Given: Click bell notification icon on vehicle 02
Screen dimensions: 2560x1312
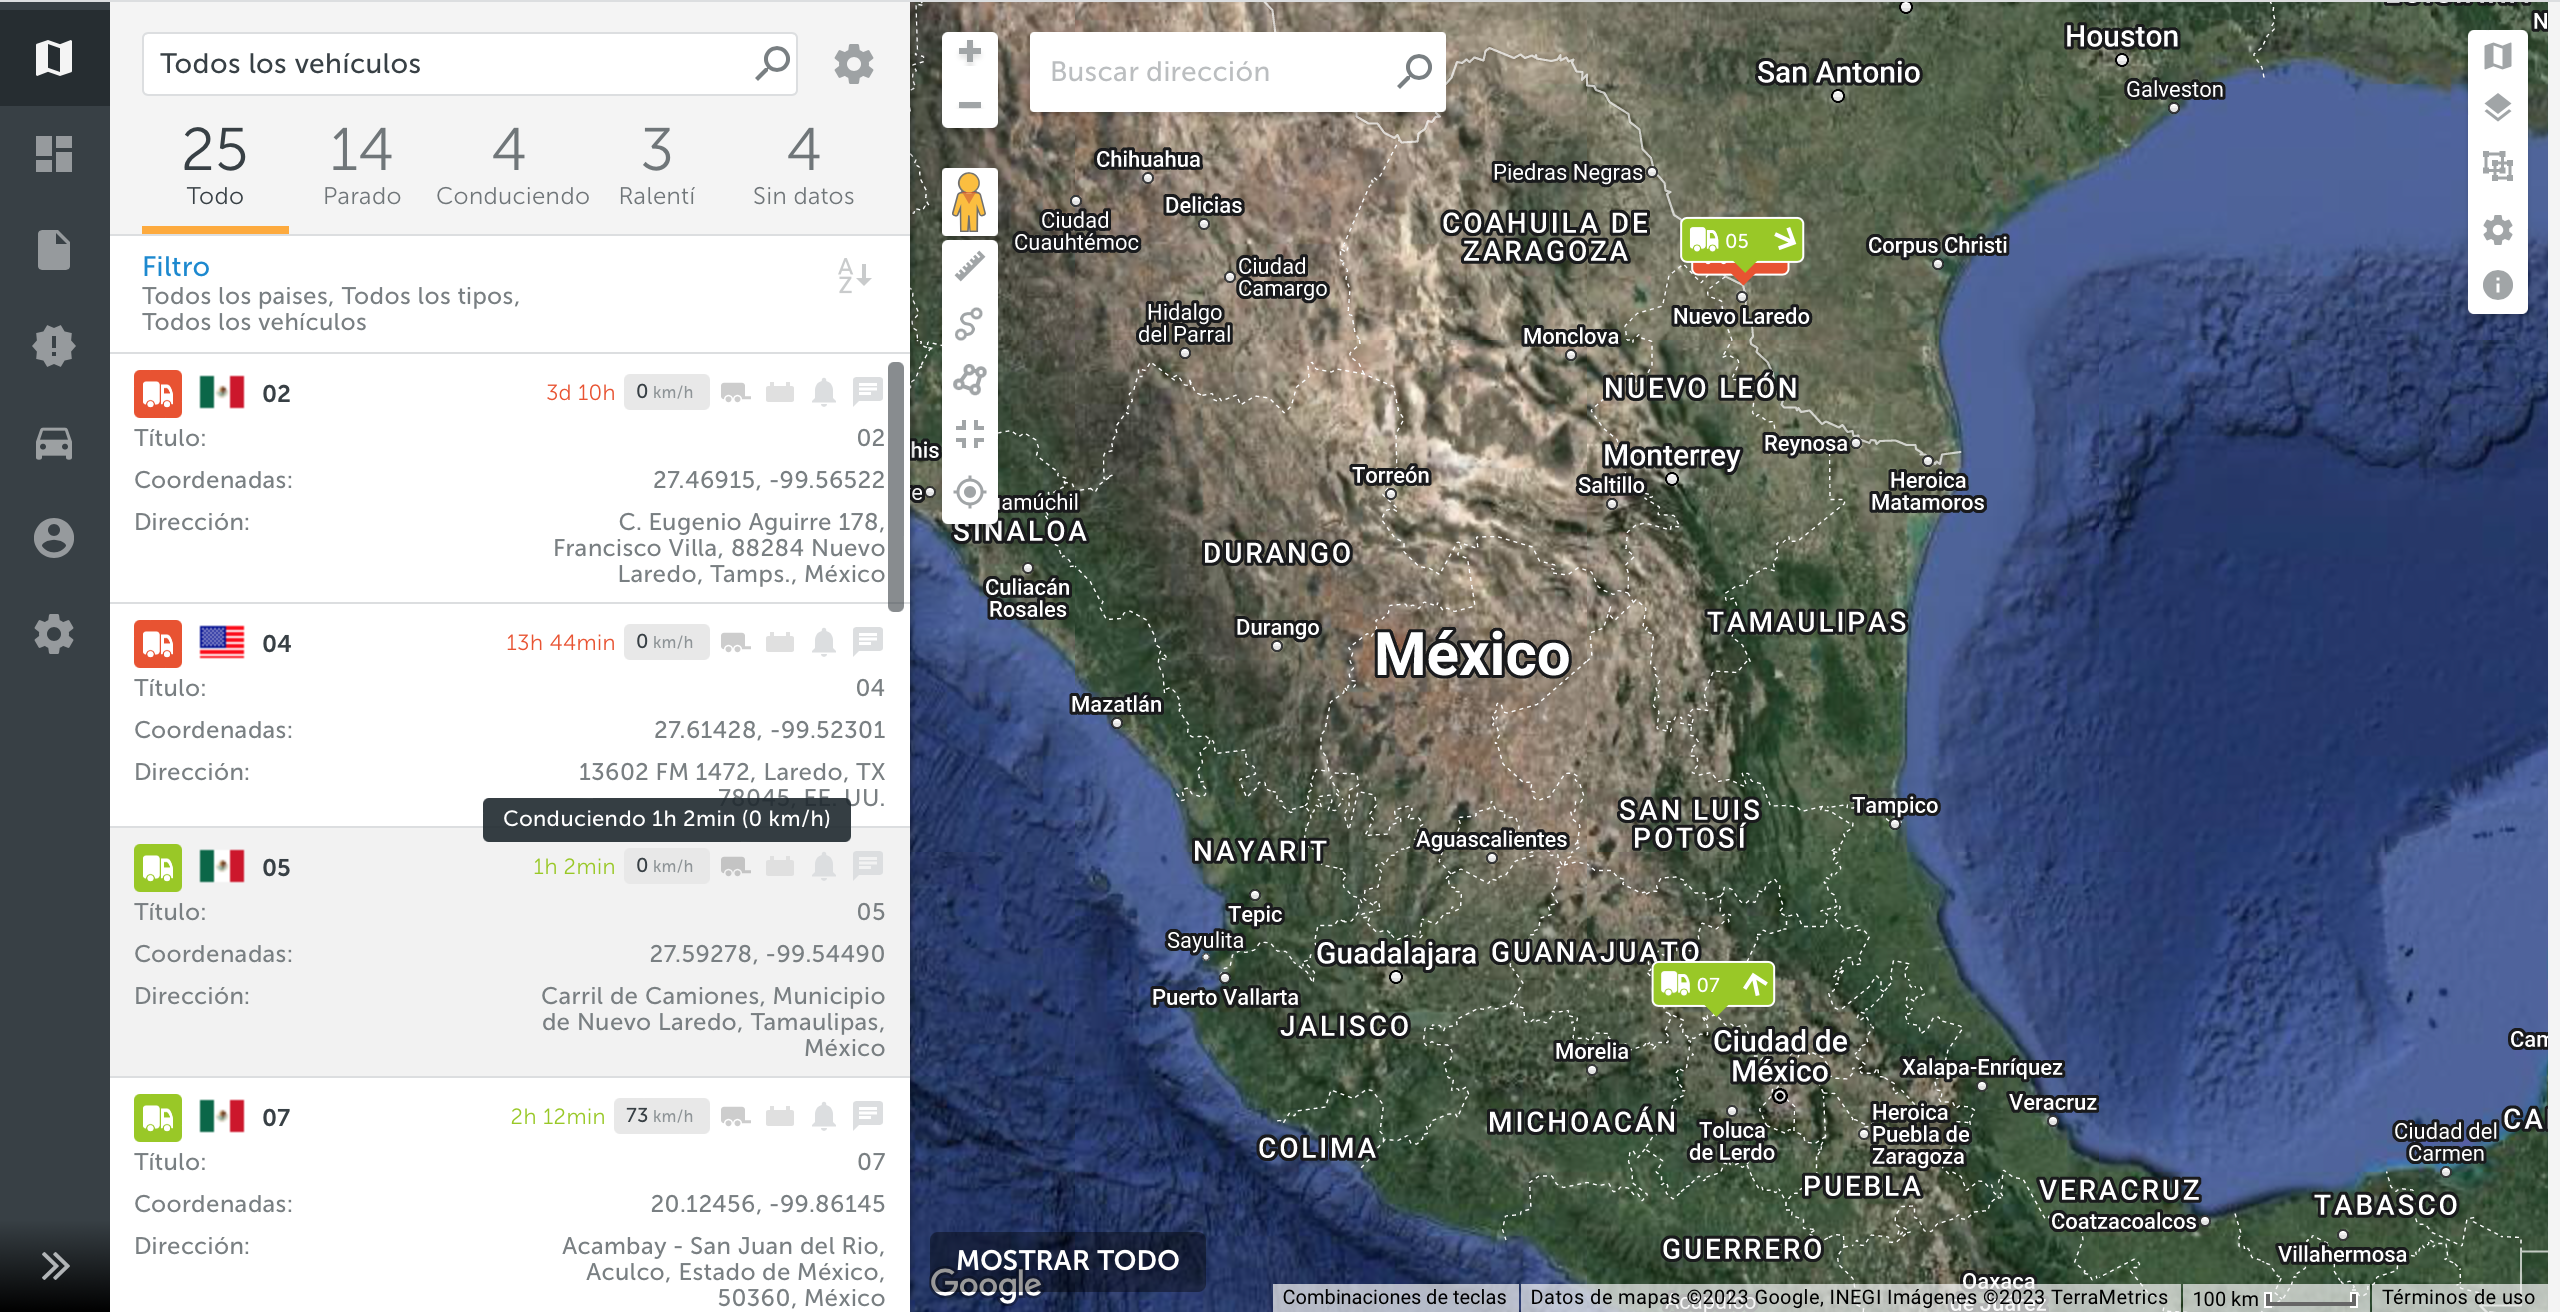Looking at the screenshot, I should [x=824, y=392].
